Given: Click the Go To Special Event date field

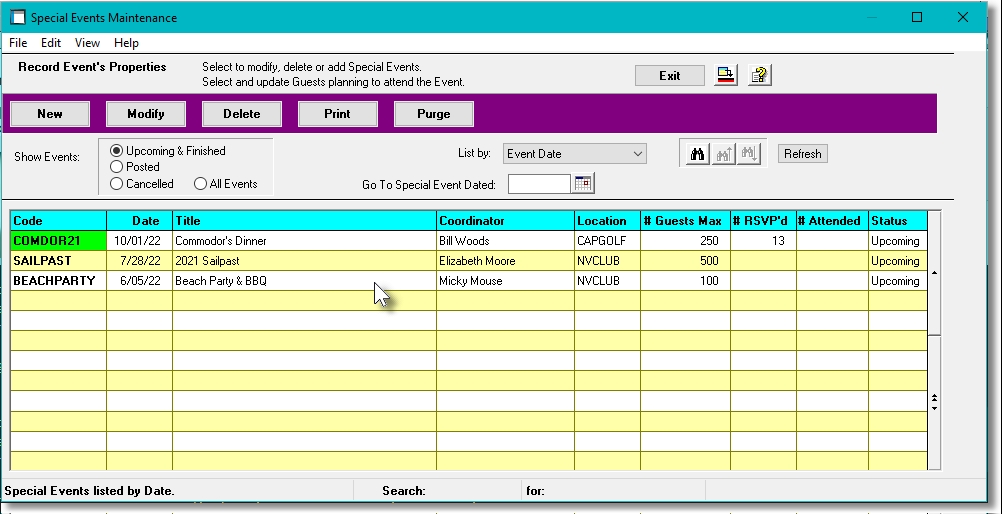Looking at the screenshot, I should coord(539,184).
